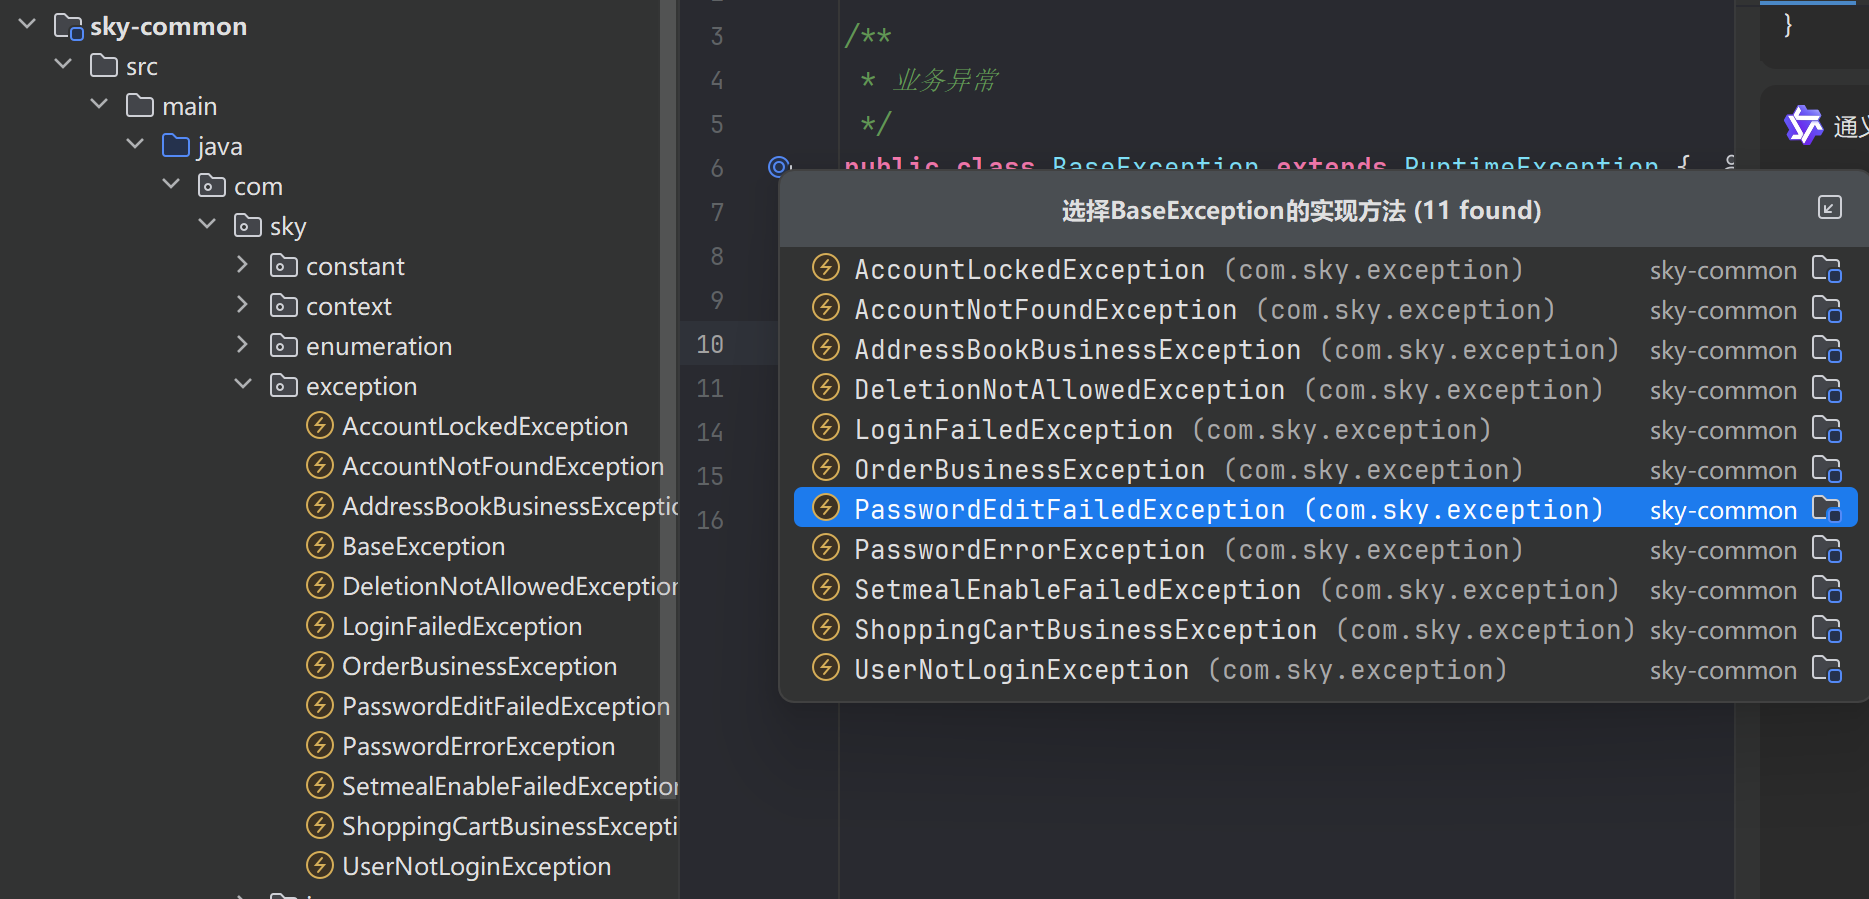This screenshot has width=1869, height=899.
Task: Click module icon beside AccountLockedException row in popup
Action: 1826,270
